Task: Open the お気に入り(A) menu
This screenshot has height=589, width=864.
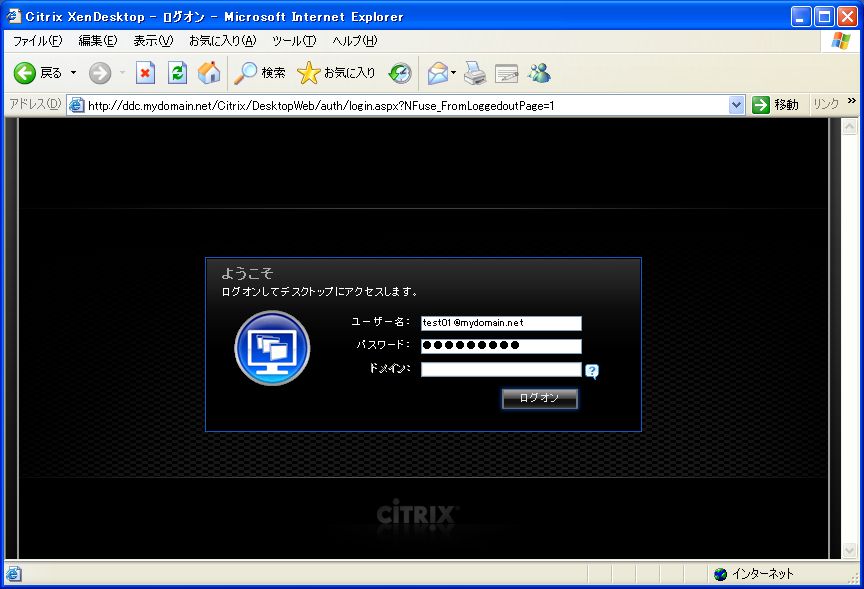Action: [223, 41]
